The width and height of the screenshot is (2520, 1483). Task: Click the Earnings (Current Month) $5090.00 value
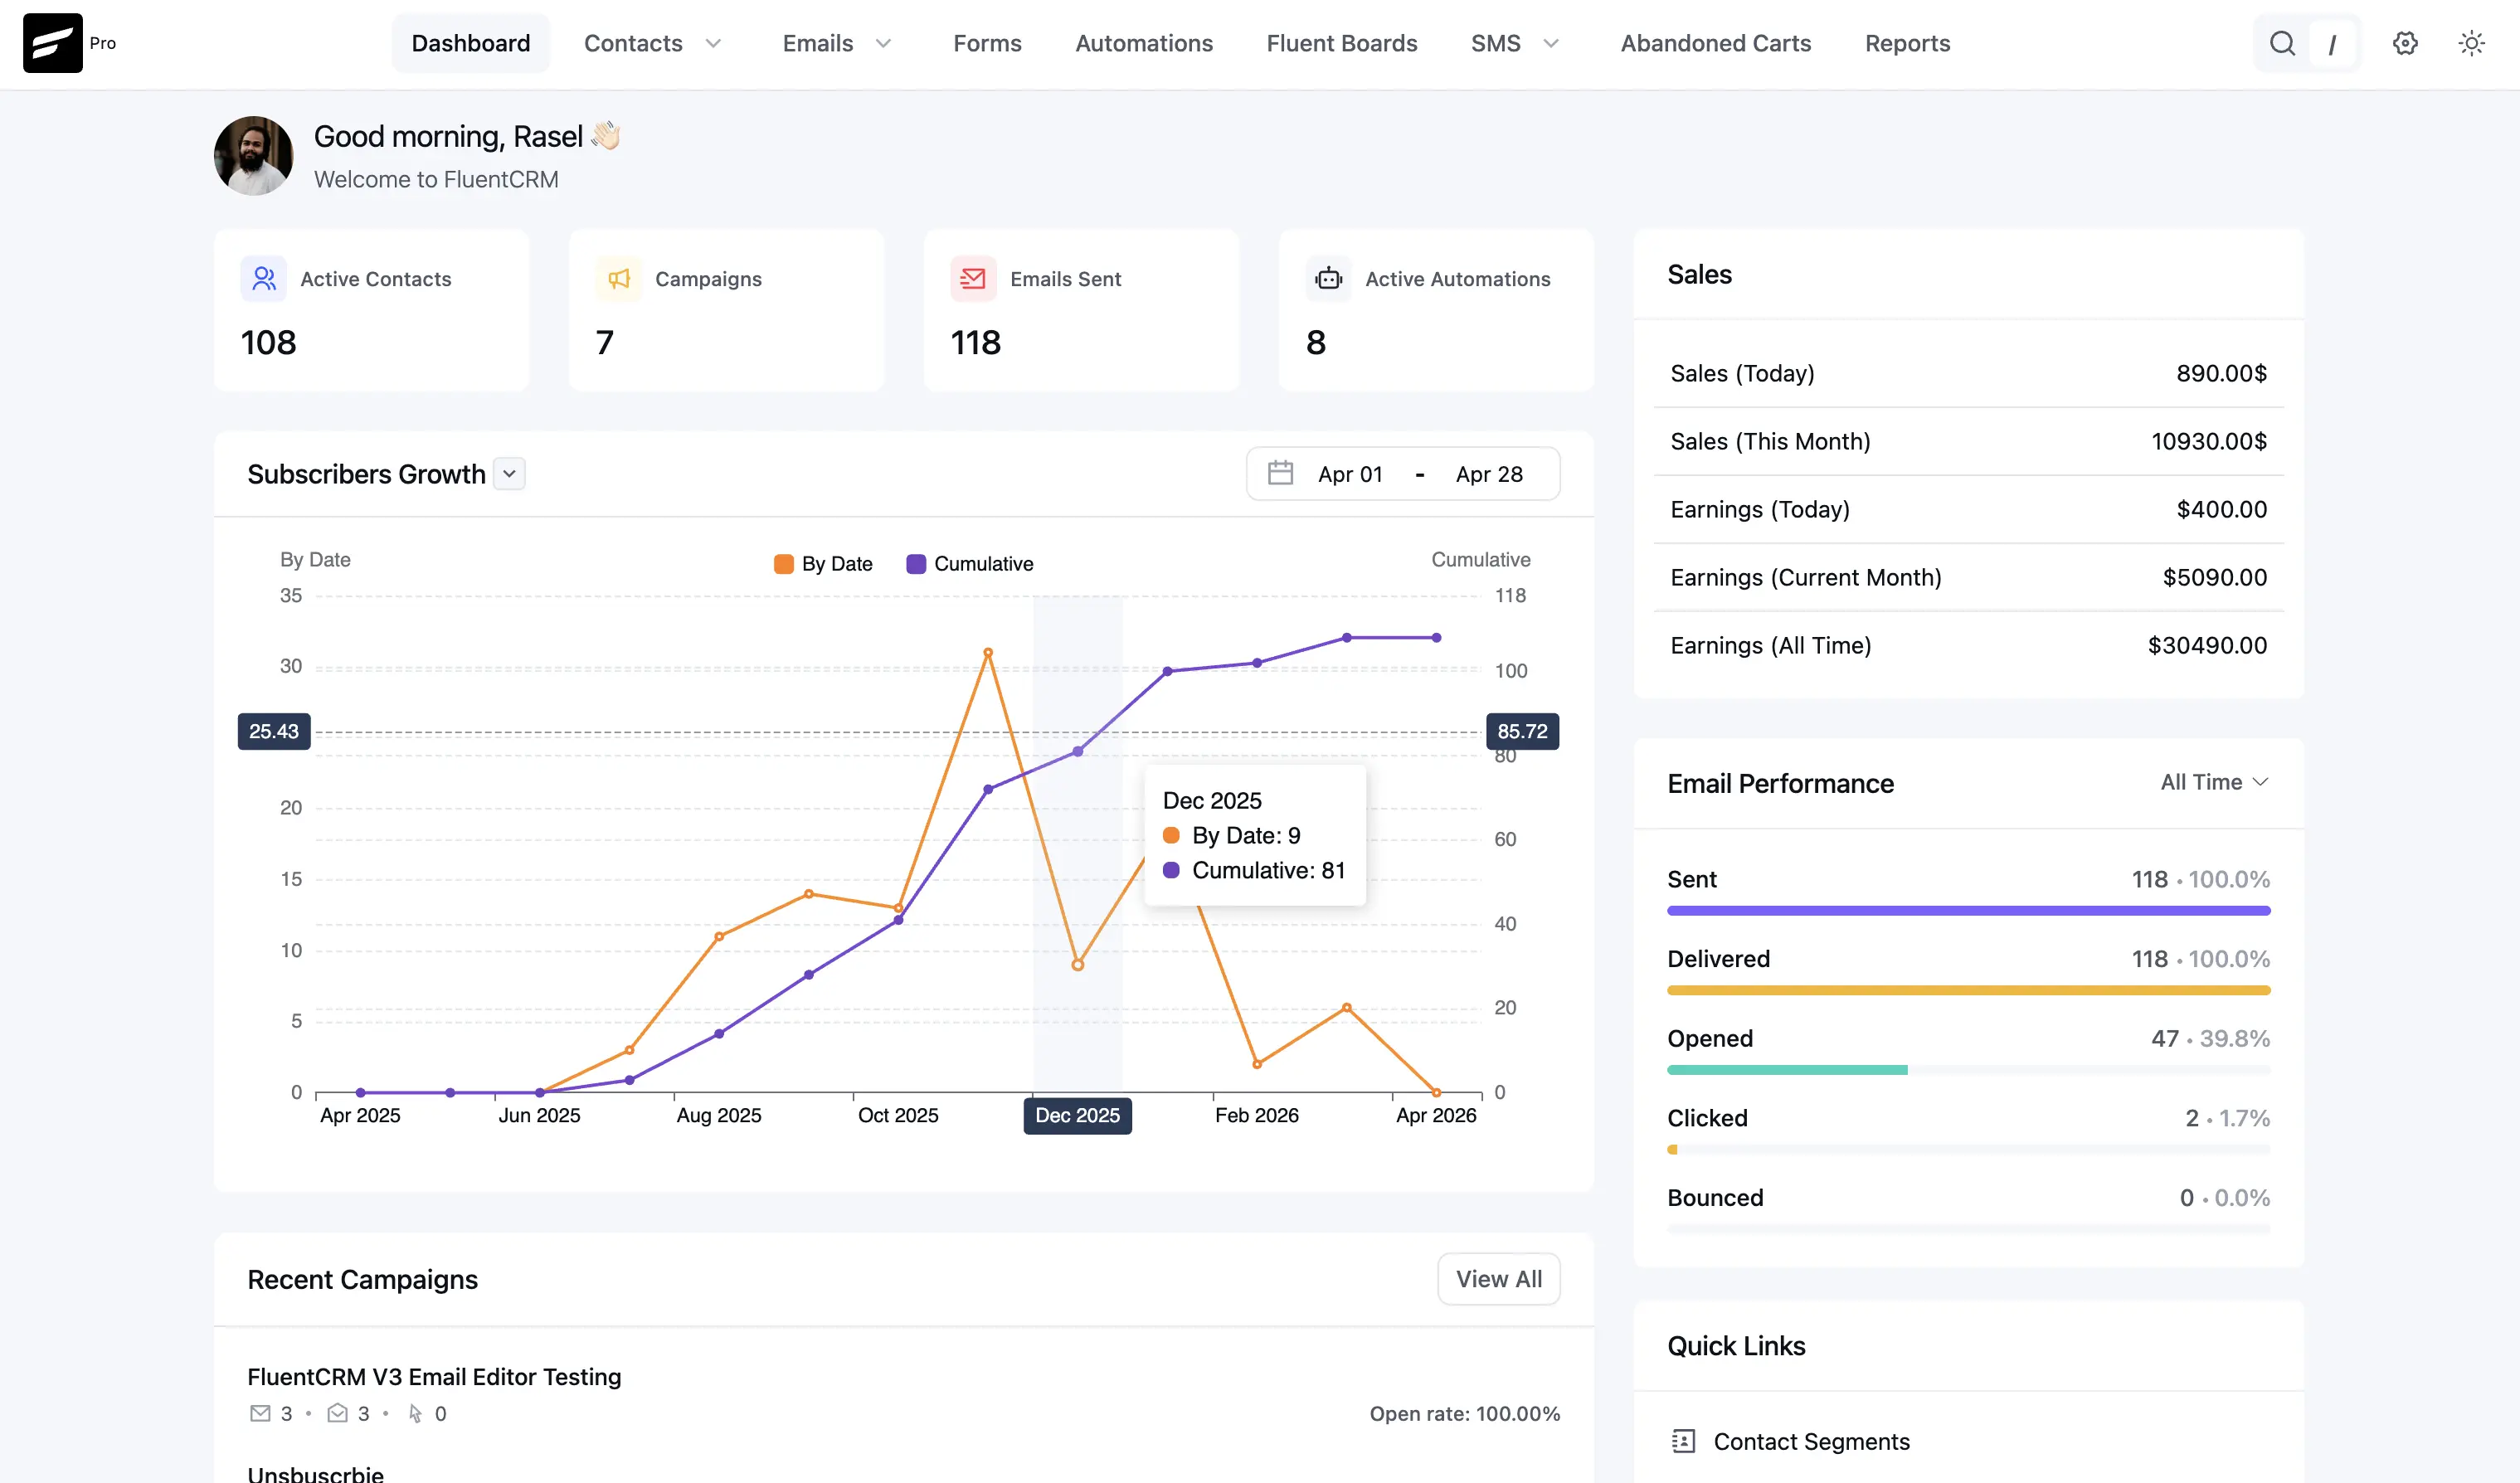(x=2214, y=577)
